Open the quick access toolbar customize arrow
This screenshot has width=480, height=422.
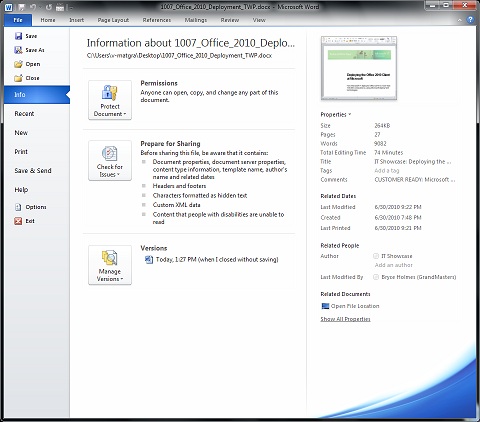point(71,7)
